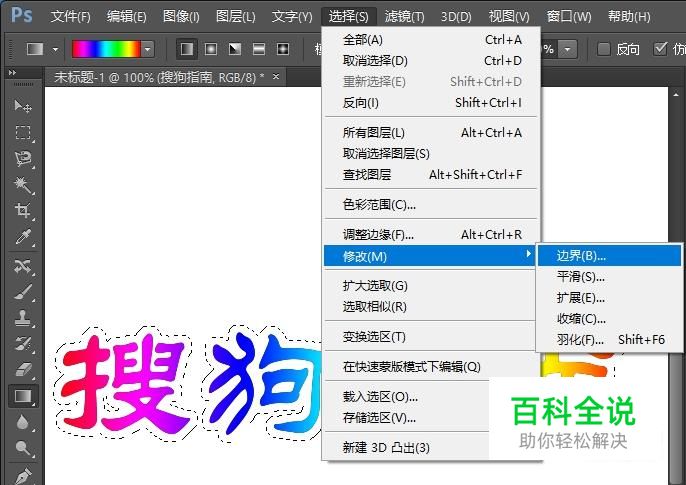The height and width of the screenshot is (485, 686).
Task: Choose 选取相似(R) from menu
Action: click(430, 307)
